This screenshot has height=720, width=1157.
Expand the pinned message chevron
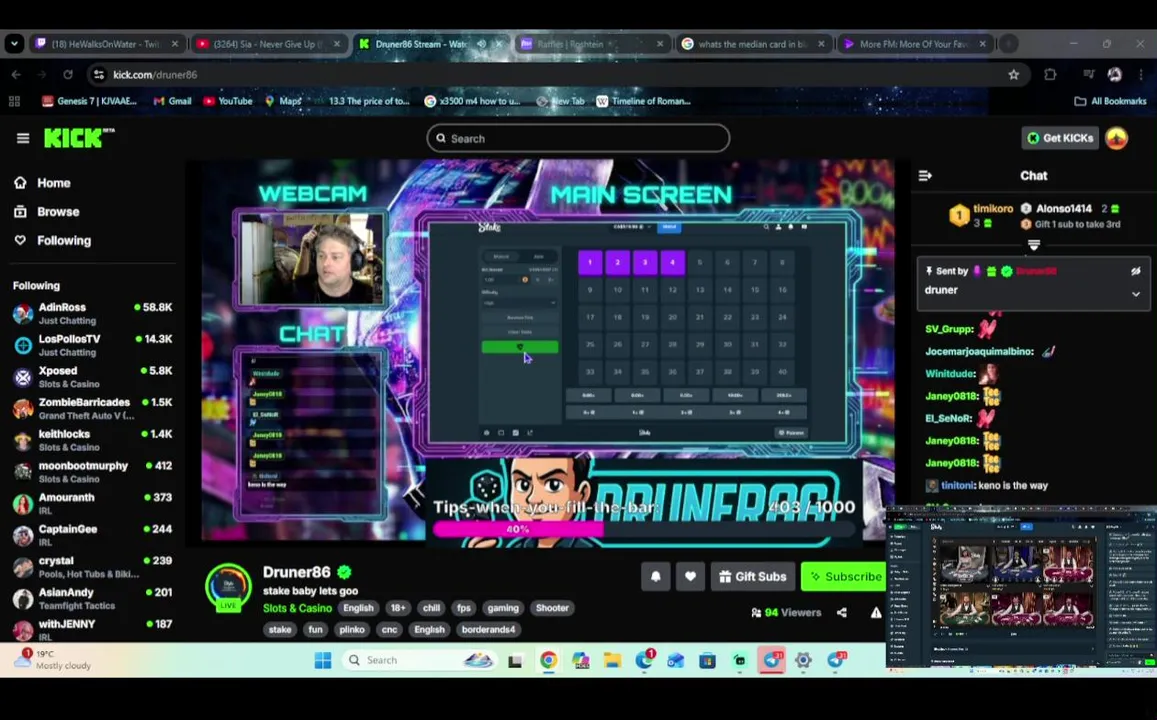pos(1136,294)
